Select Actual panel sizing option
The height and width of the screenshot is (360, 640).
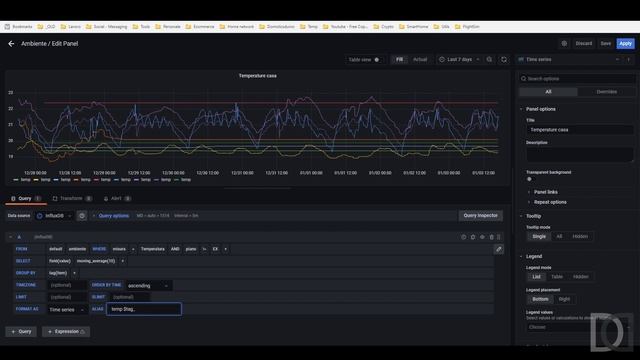click(x=420, y=60)
